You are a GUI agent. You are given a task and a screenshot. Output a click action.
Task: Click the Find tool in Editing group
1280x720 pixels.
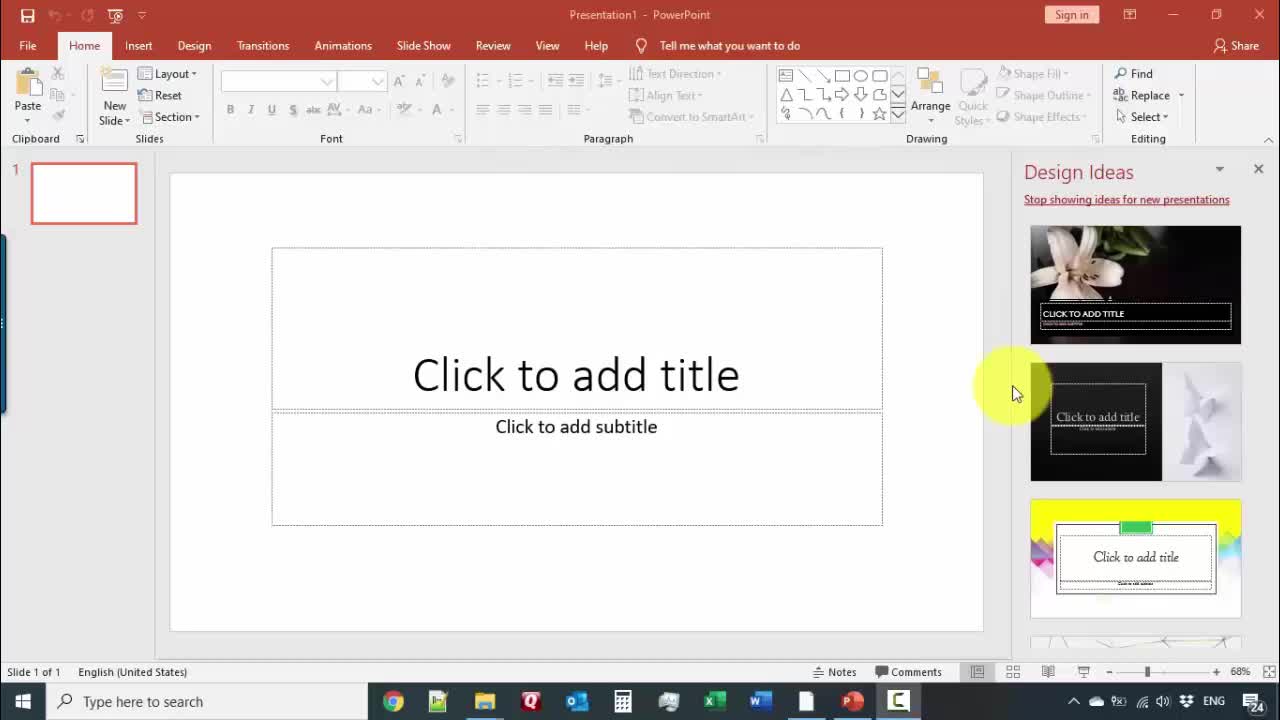tap(1133, 74)
